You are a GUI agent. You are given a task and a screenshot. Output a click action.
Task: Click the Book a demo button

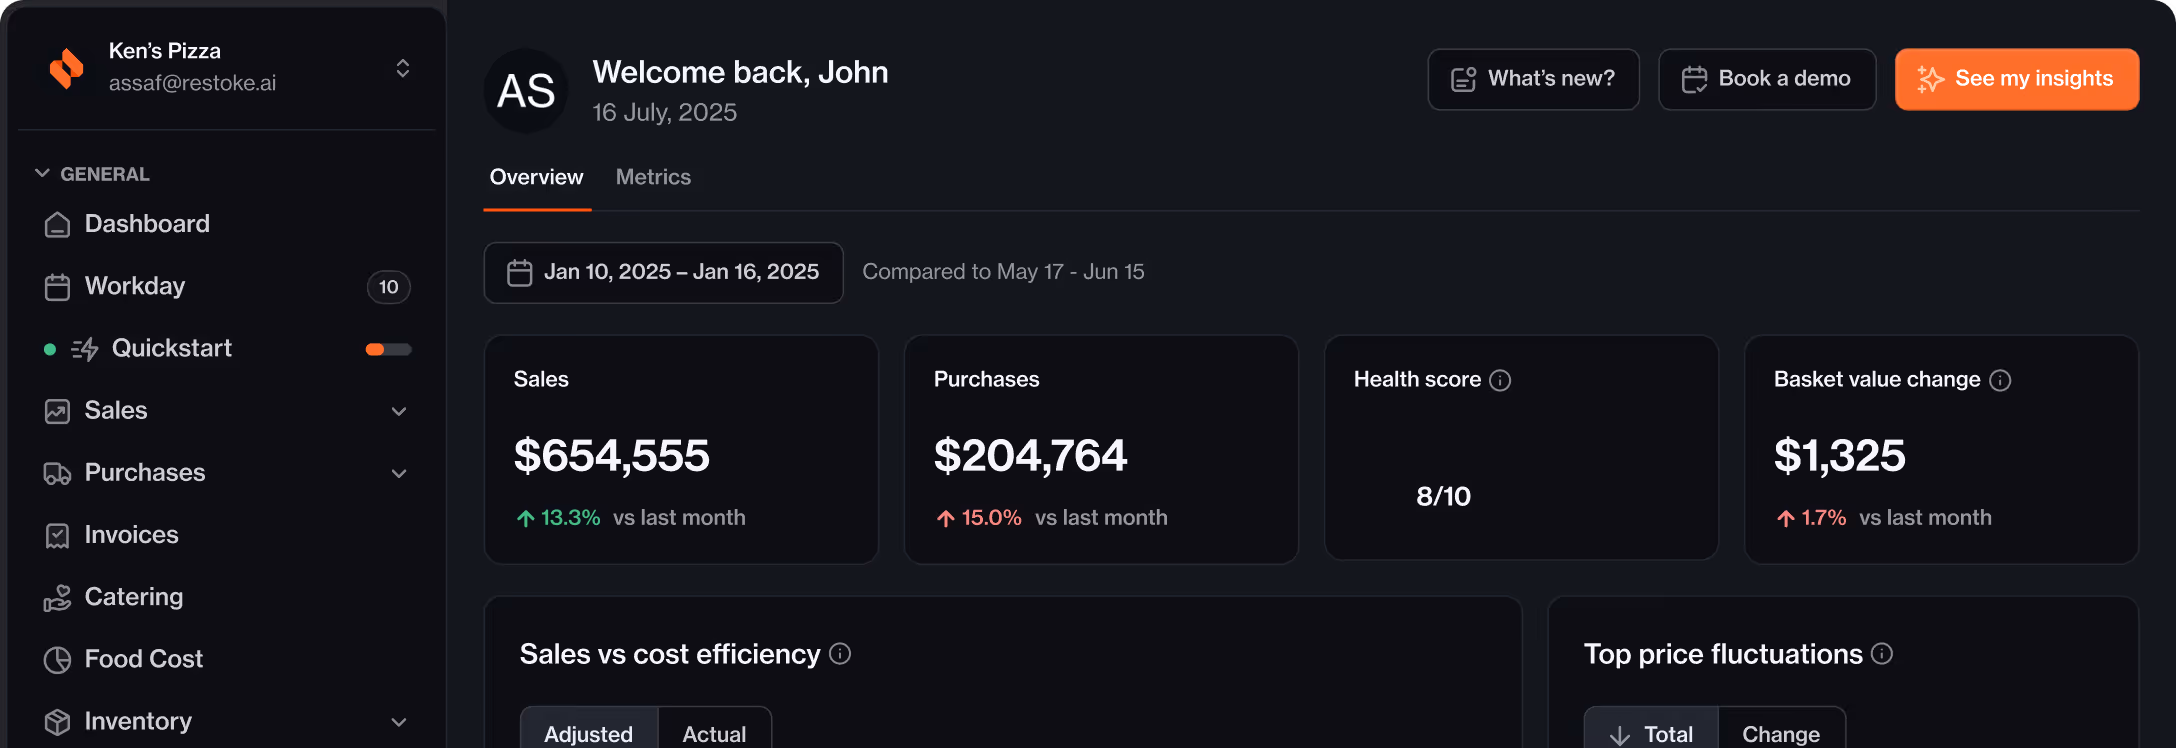1767,79
